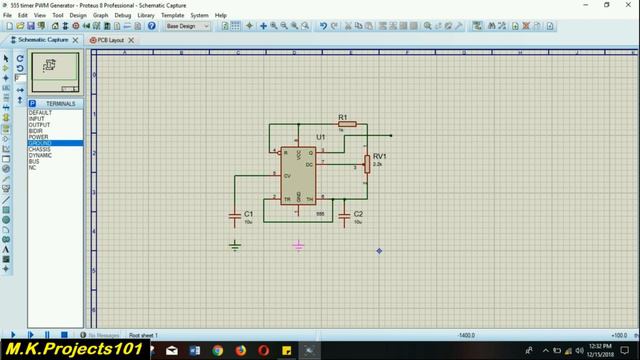640x360 pixels.
Task: Click the Y-Mirror flip vertical icon
Action: tap(20, 100)
